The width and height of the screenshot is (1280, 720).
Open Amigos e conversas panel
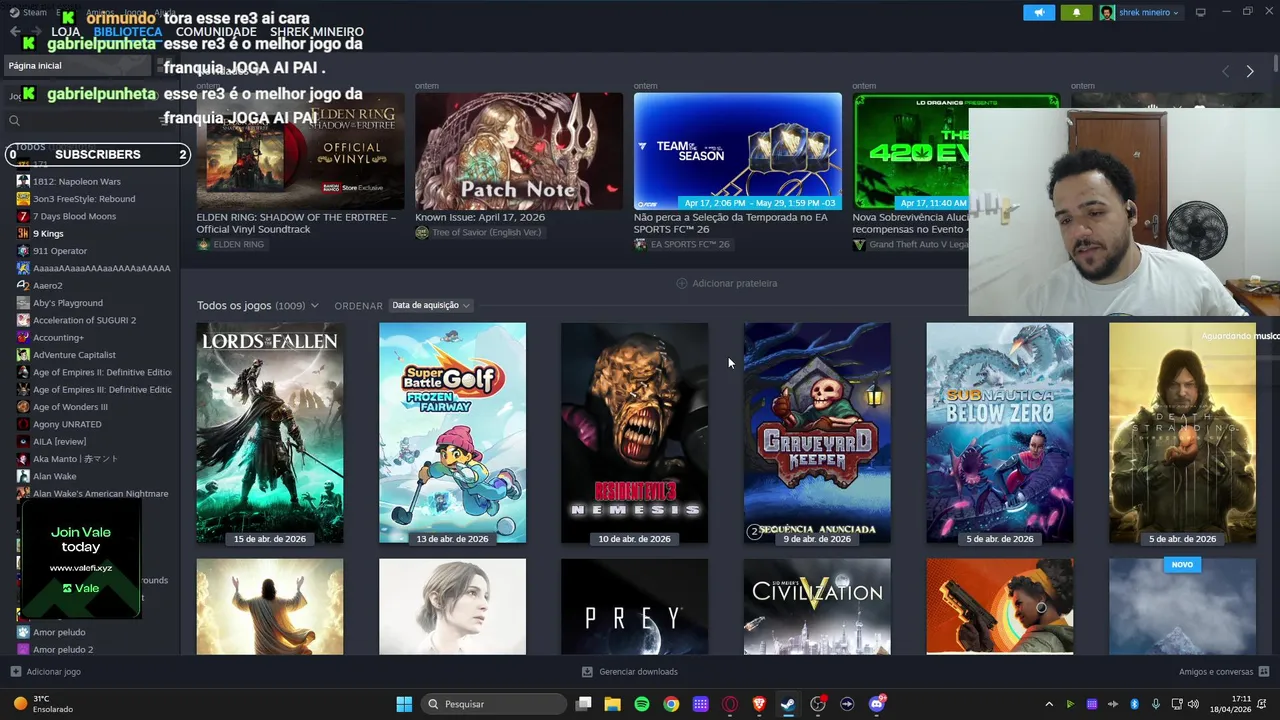pos(1224,672)
